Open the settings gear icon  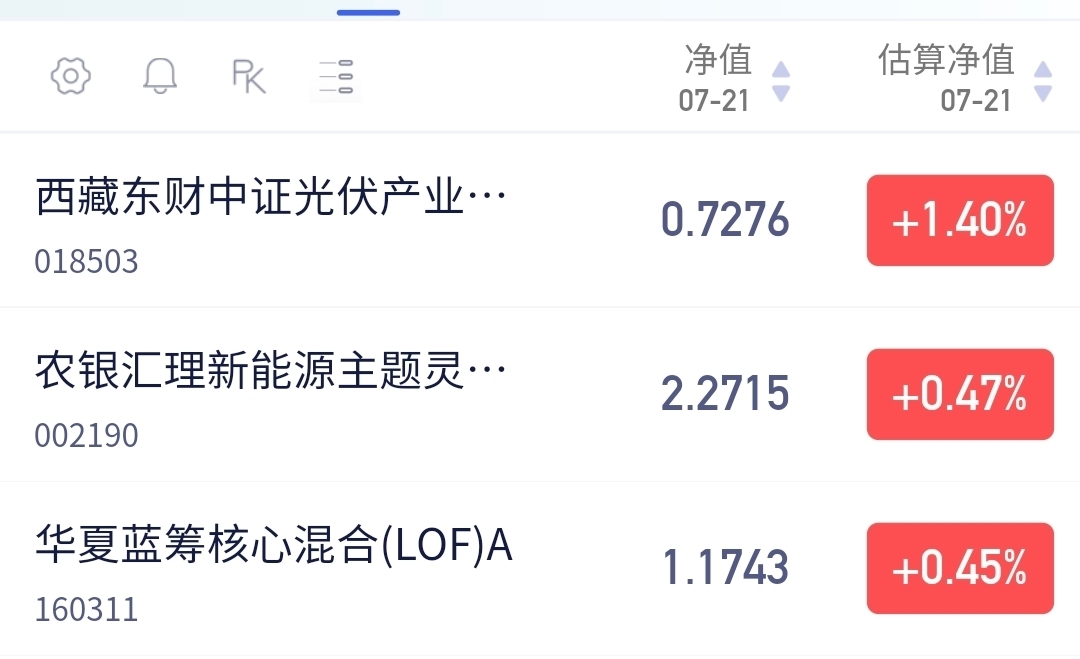pos(70,76)
